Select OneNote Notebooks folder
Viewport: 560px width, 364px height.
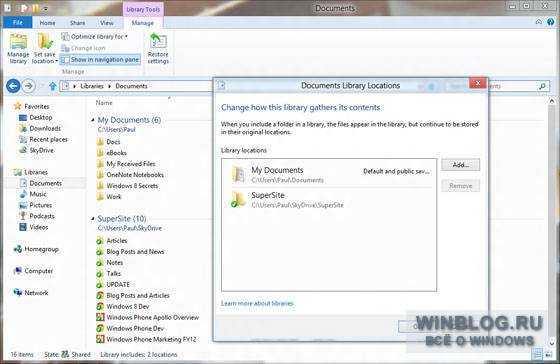(x=131, y=175)
